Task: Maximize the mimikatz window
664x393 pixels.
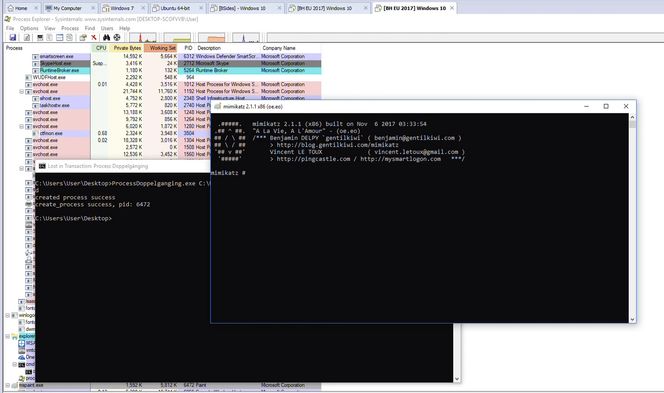Action: [x=606, y=106]
